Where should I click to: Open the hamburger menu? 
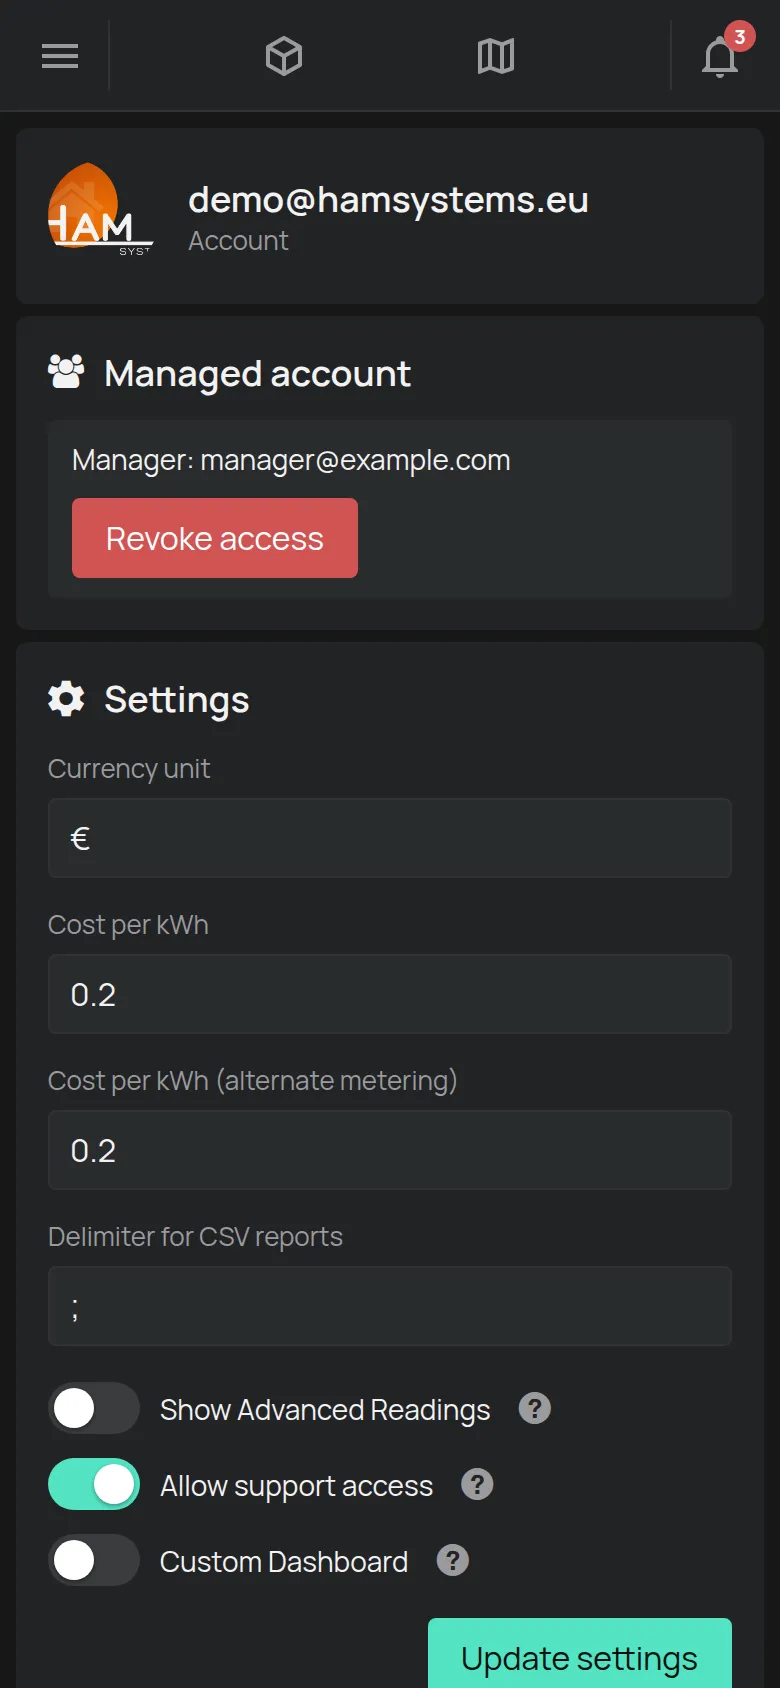(x=60, y=56)
